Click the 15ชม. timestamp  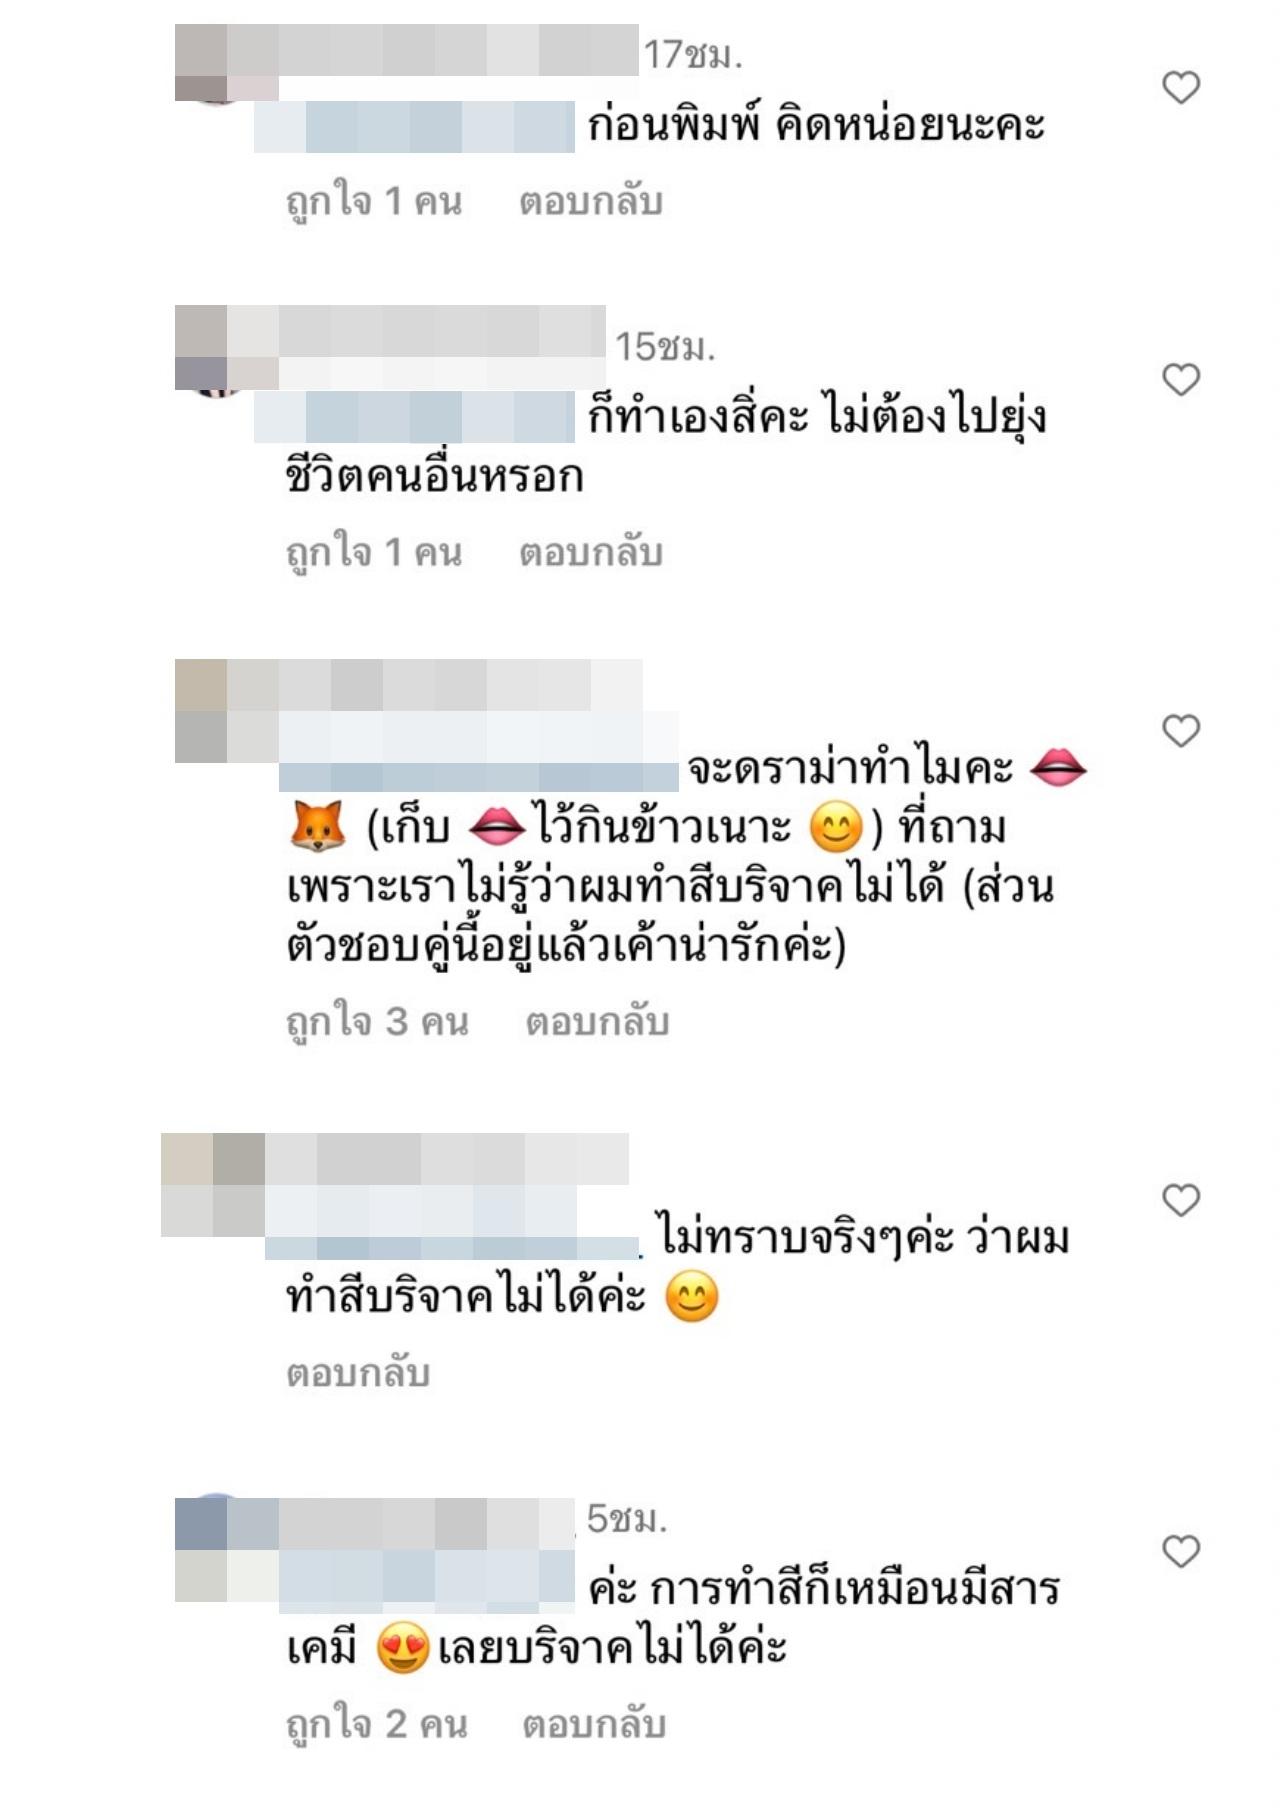tap(664, 347)
